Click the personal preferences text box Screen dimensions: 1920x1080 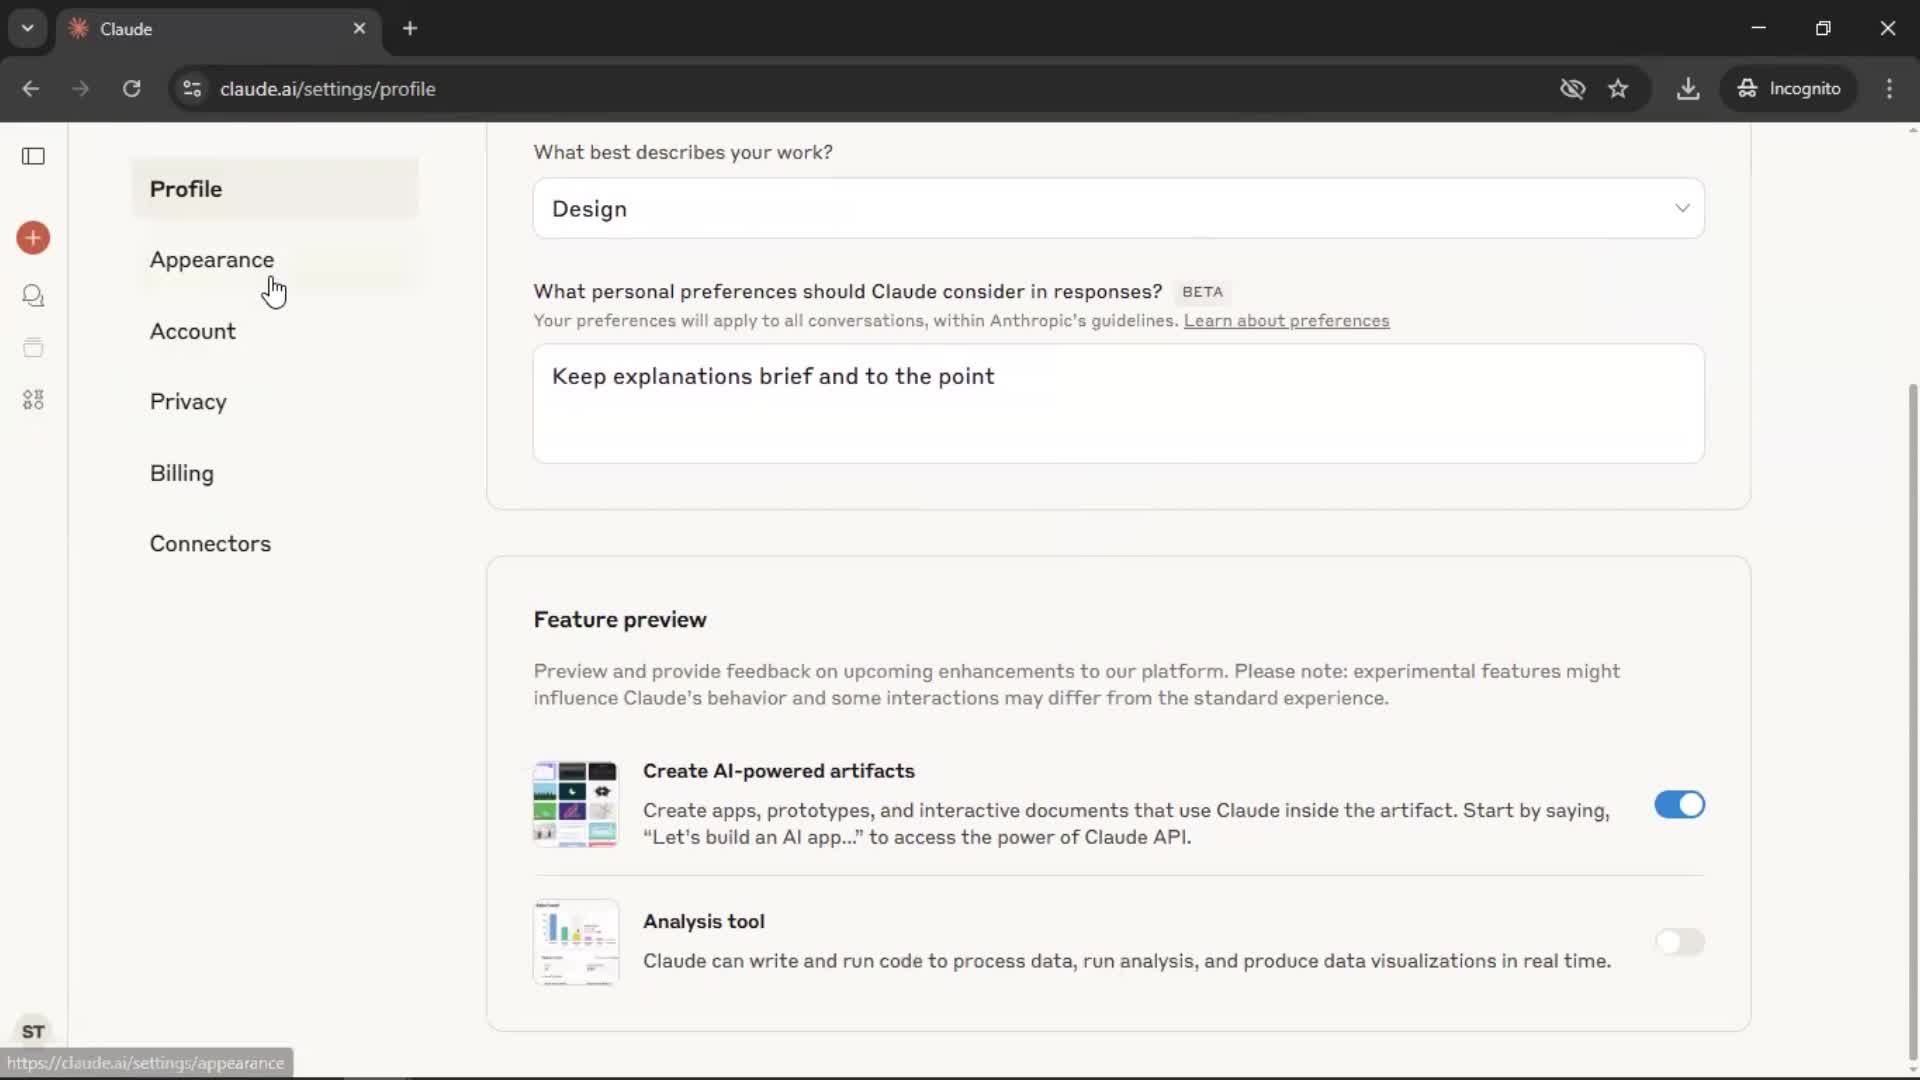coord(1118,403)
